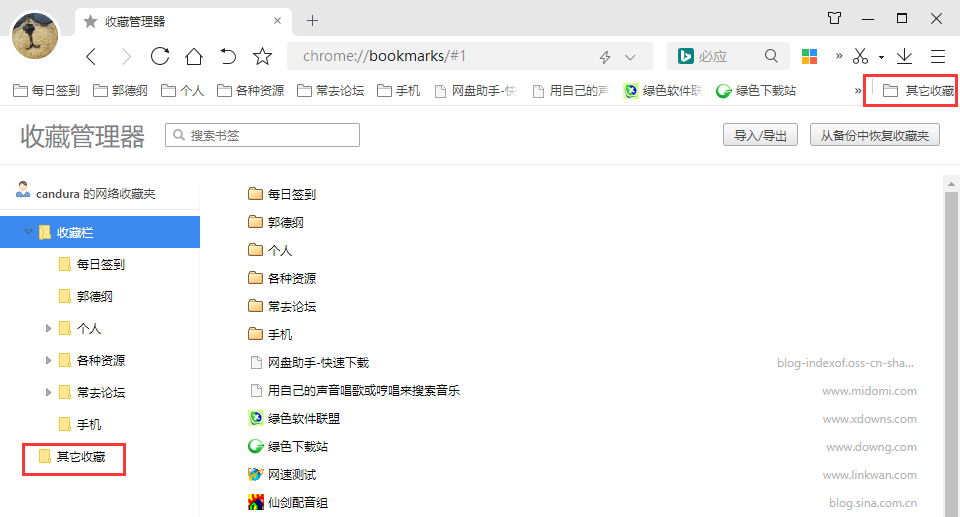
Task: Open 绿色下载站 bookmark in bookmarks bar
Action: 756,91
